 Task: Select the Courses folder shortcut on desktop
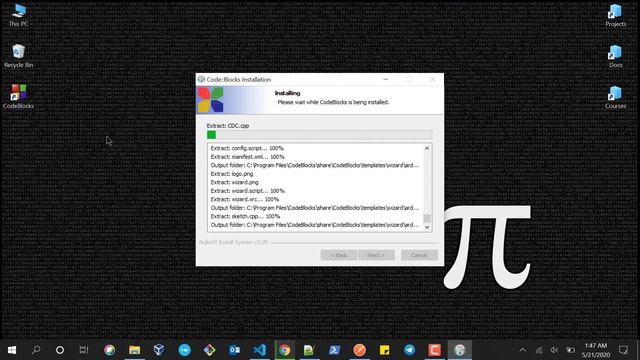point(616,97)
